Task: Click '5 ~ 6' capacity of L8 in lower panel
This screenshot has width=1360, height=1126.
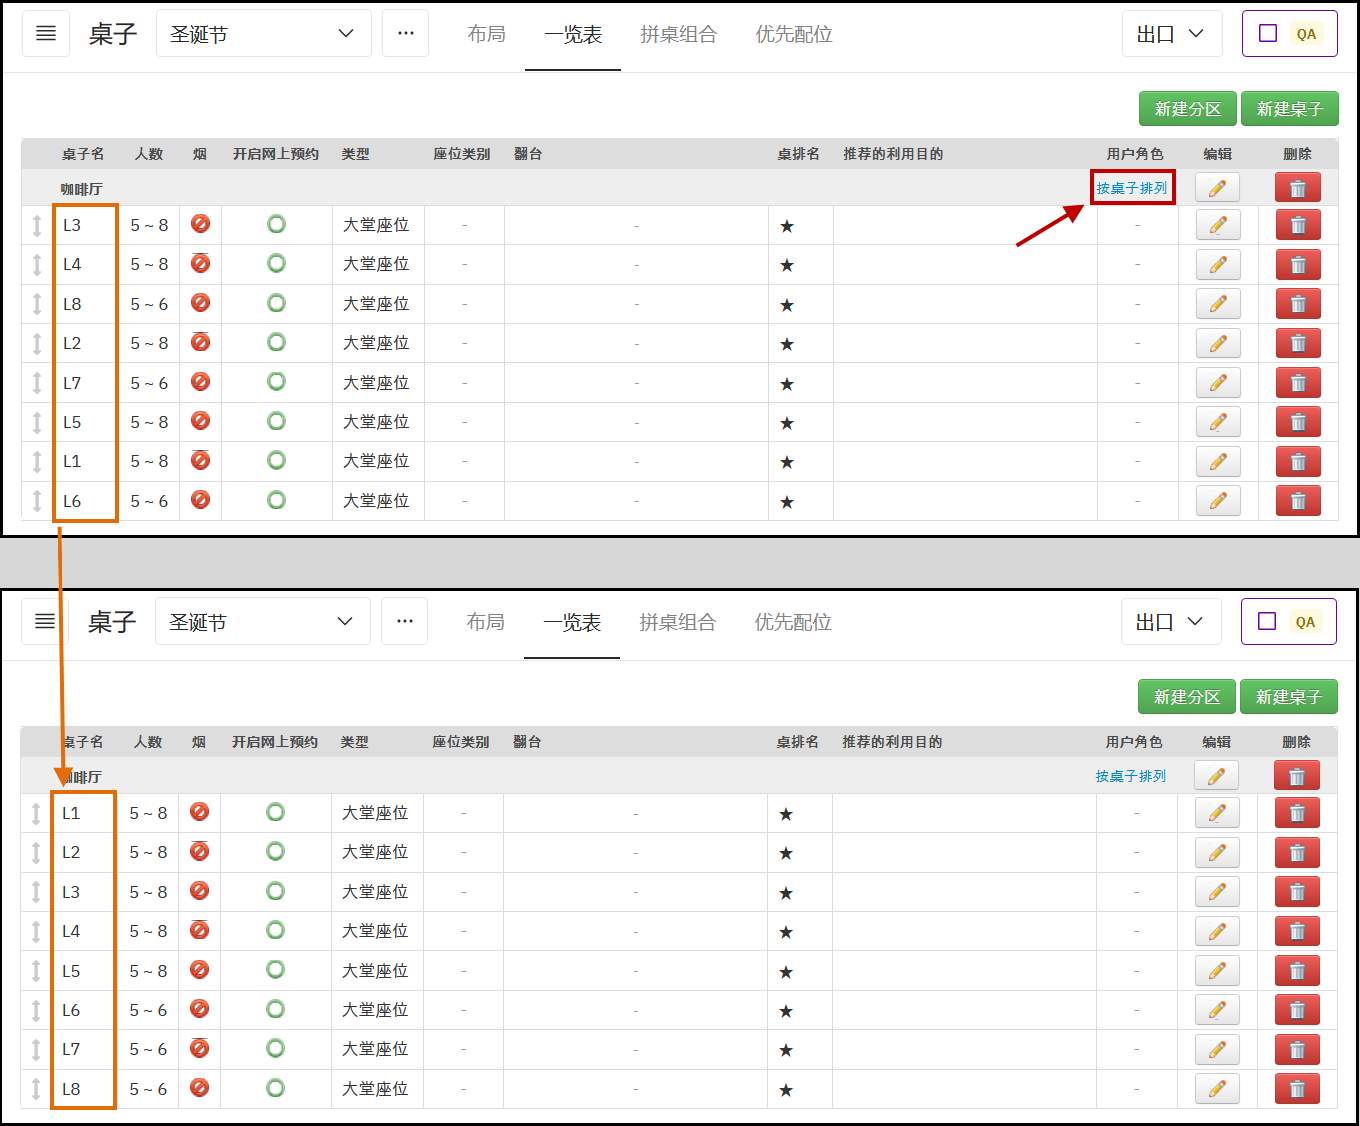Action: (x=148, y=1089)
